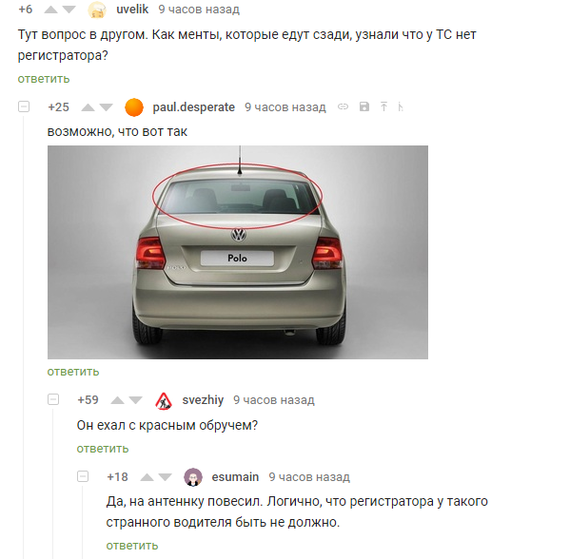Jump to parent comment arrow icon
The height and width of the screenshot is (559, 570).
(x=384, y=107)
